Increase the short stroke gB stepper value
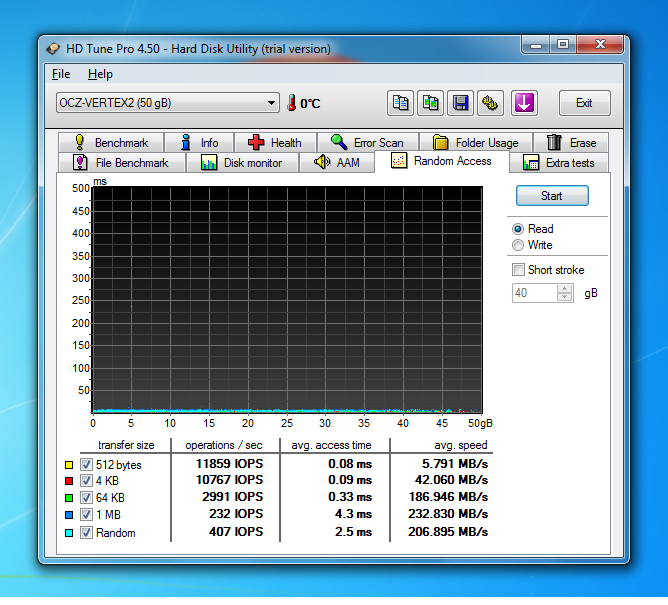Image resolution: width=668 pixels, height=605 pixels. [565, 289]
